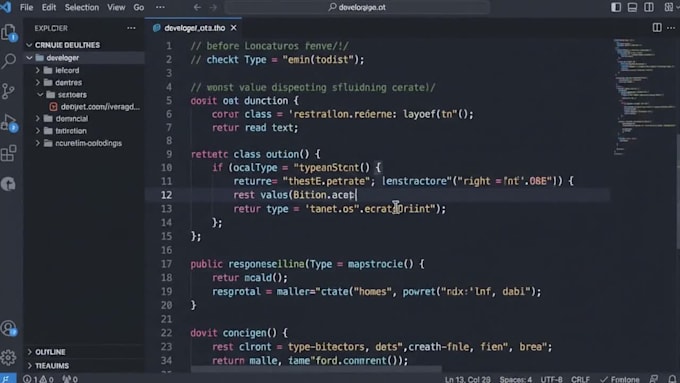Click the Ln 13, Col 29 cursor position
This screenshot has width=680, height=383.
468,379
